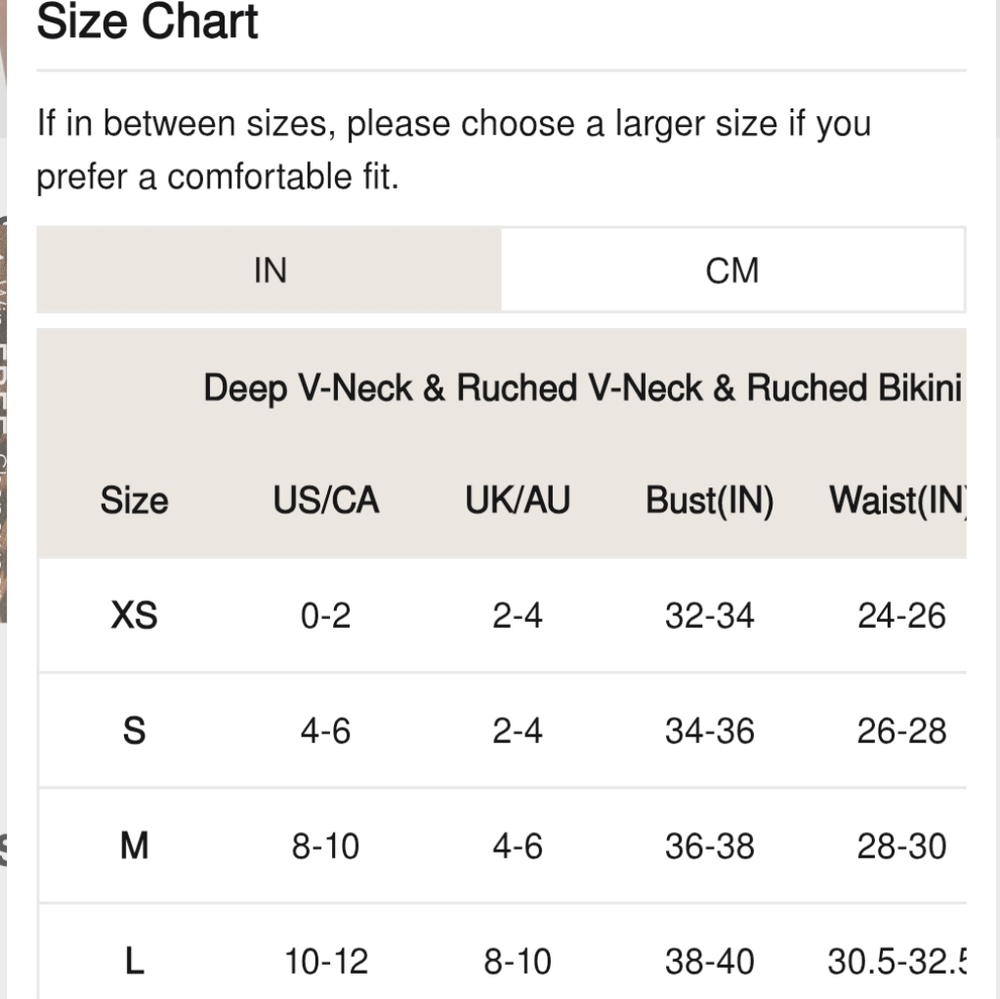Switch to the CM unit tab
The width and height of the screenshot is (1000, 999).
732,270
